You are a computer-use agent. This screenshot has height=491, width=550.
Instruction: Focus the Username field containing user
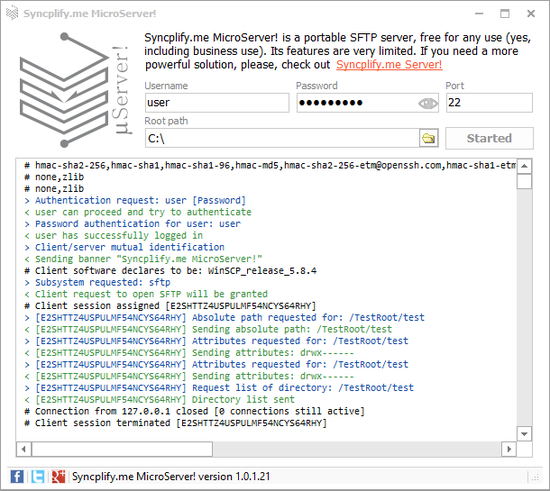217,103
